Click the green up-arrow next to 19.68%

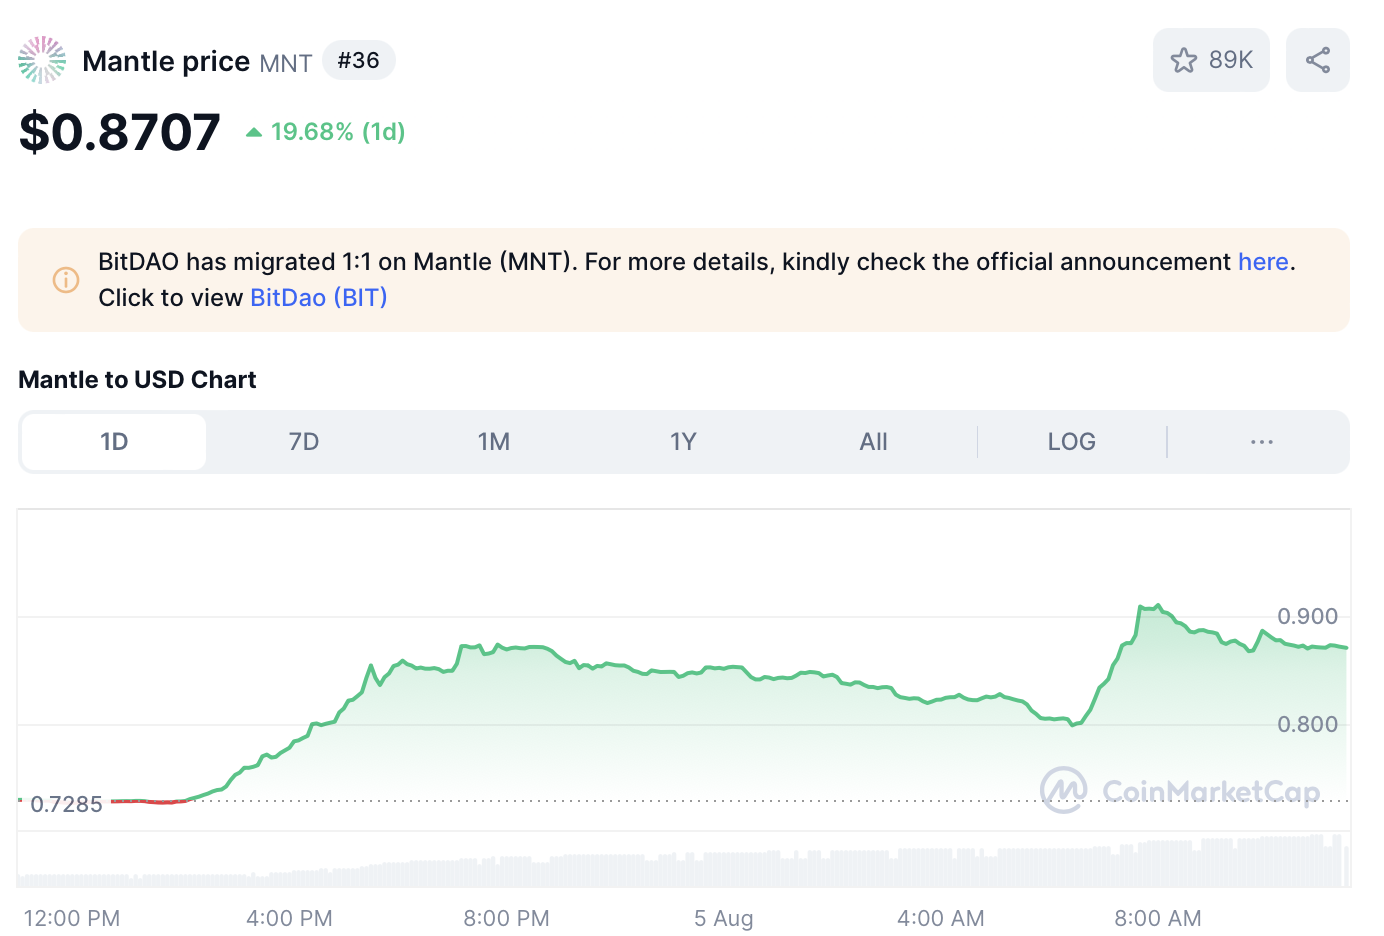[x=254, y=132]
